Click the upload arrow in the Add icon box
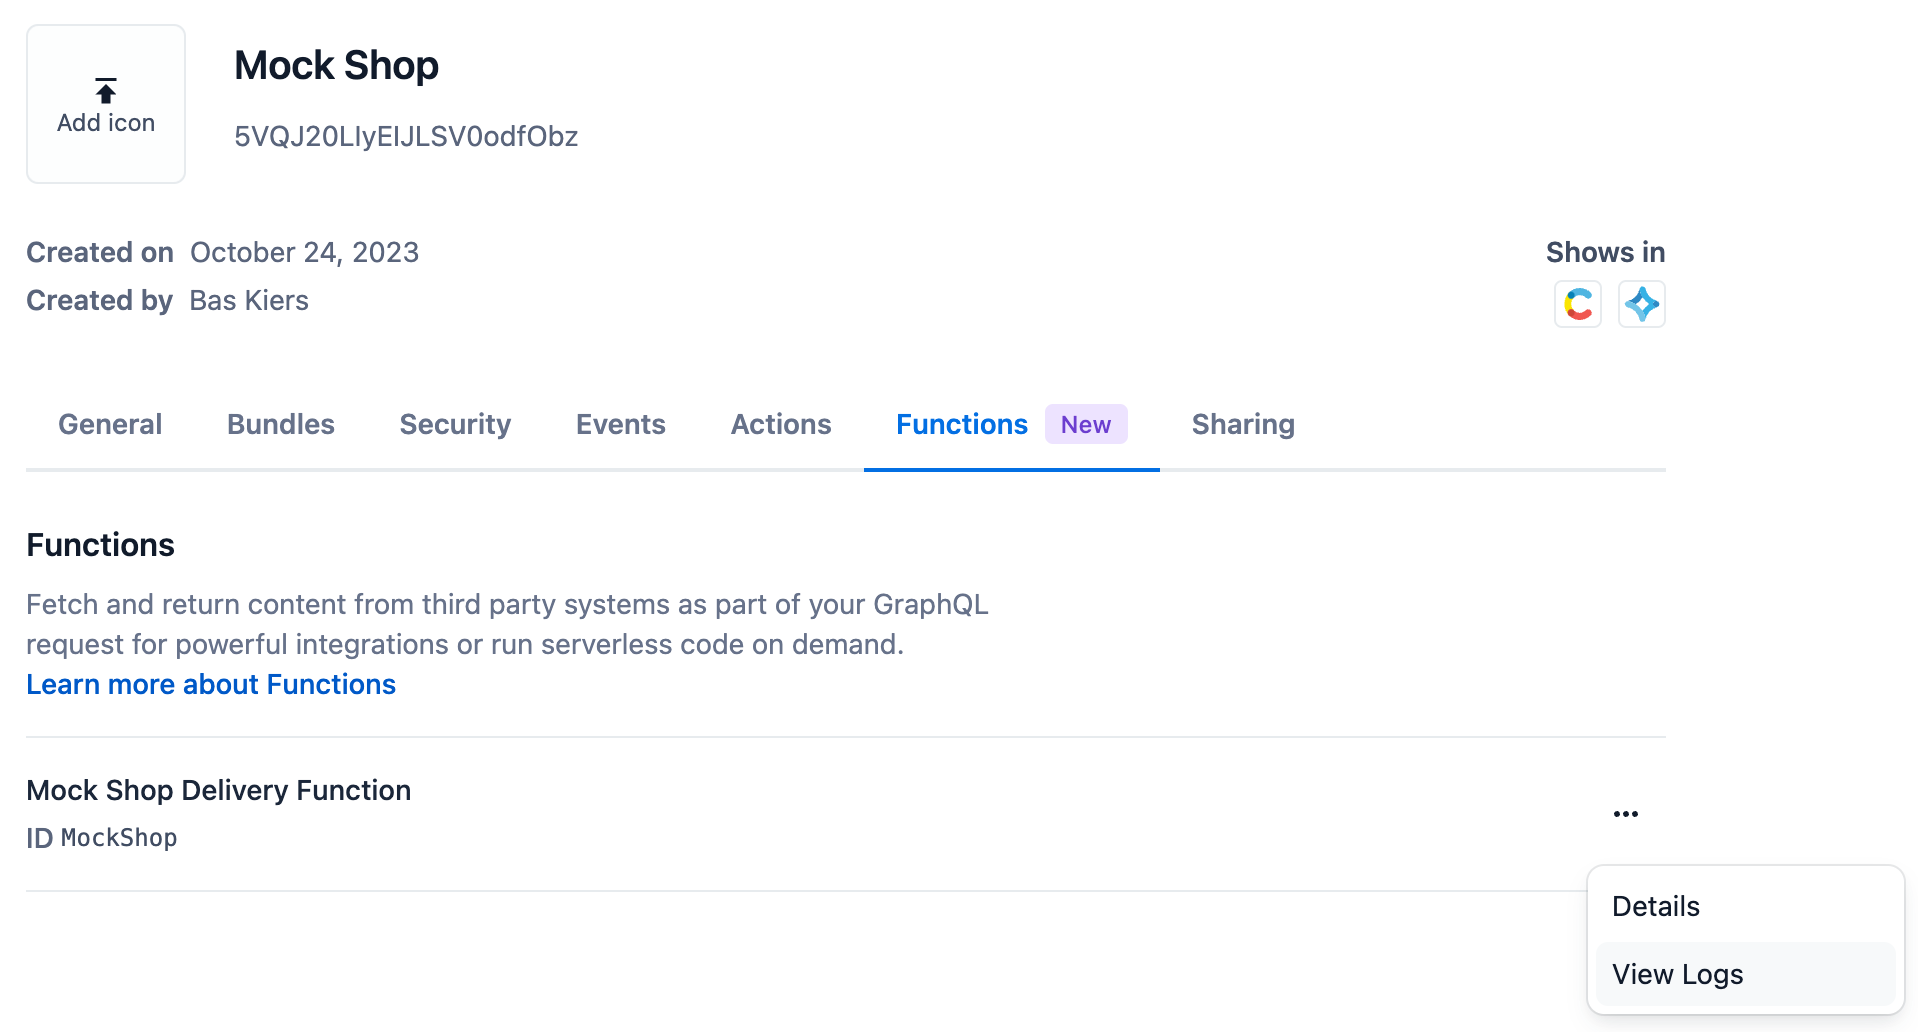Viewport: 1918px width, 1032px height. [x=106, y=91]
